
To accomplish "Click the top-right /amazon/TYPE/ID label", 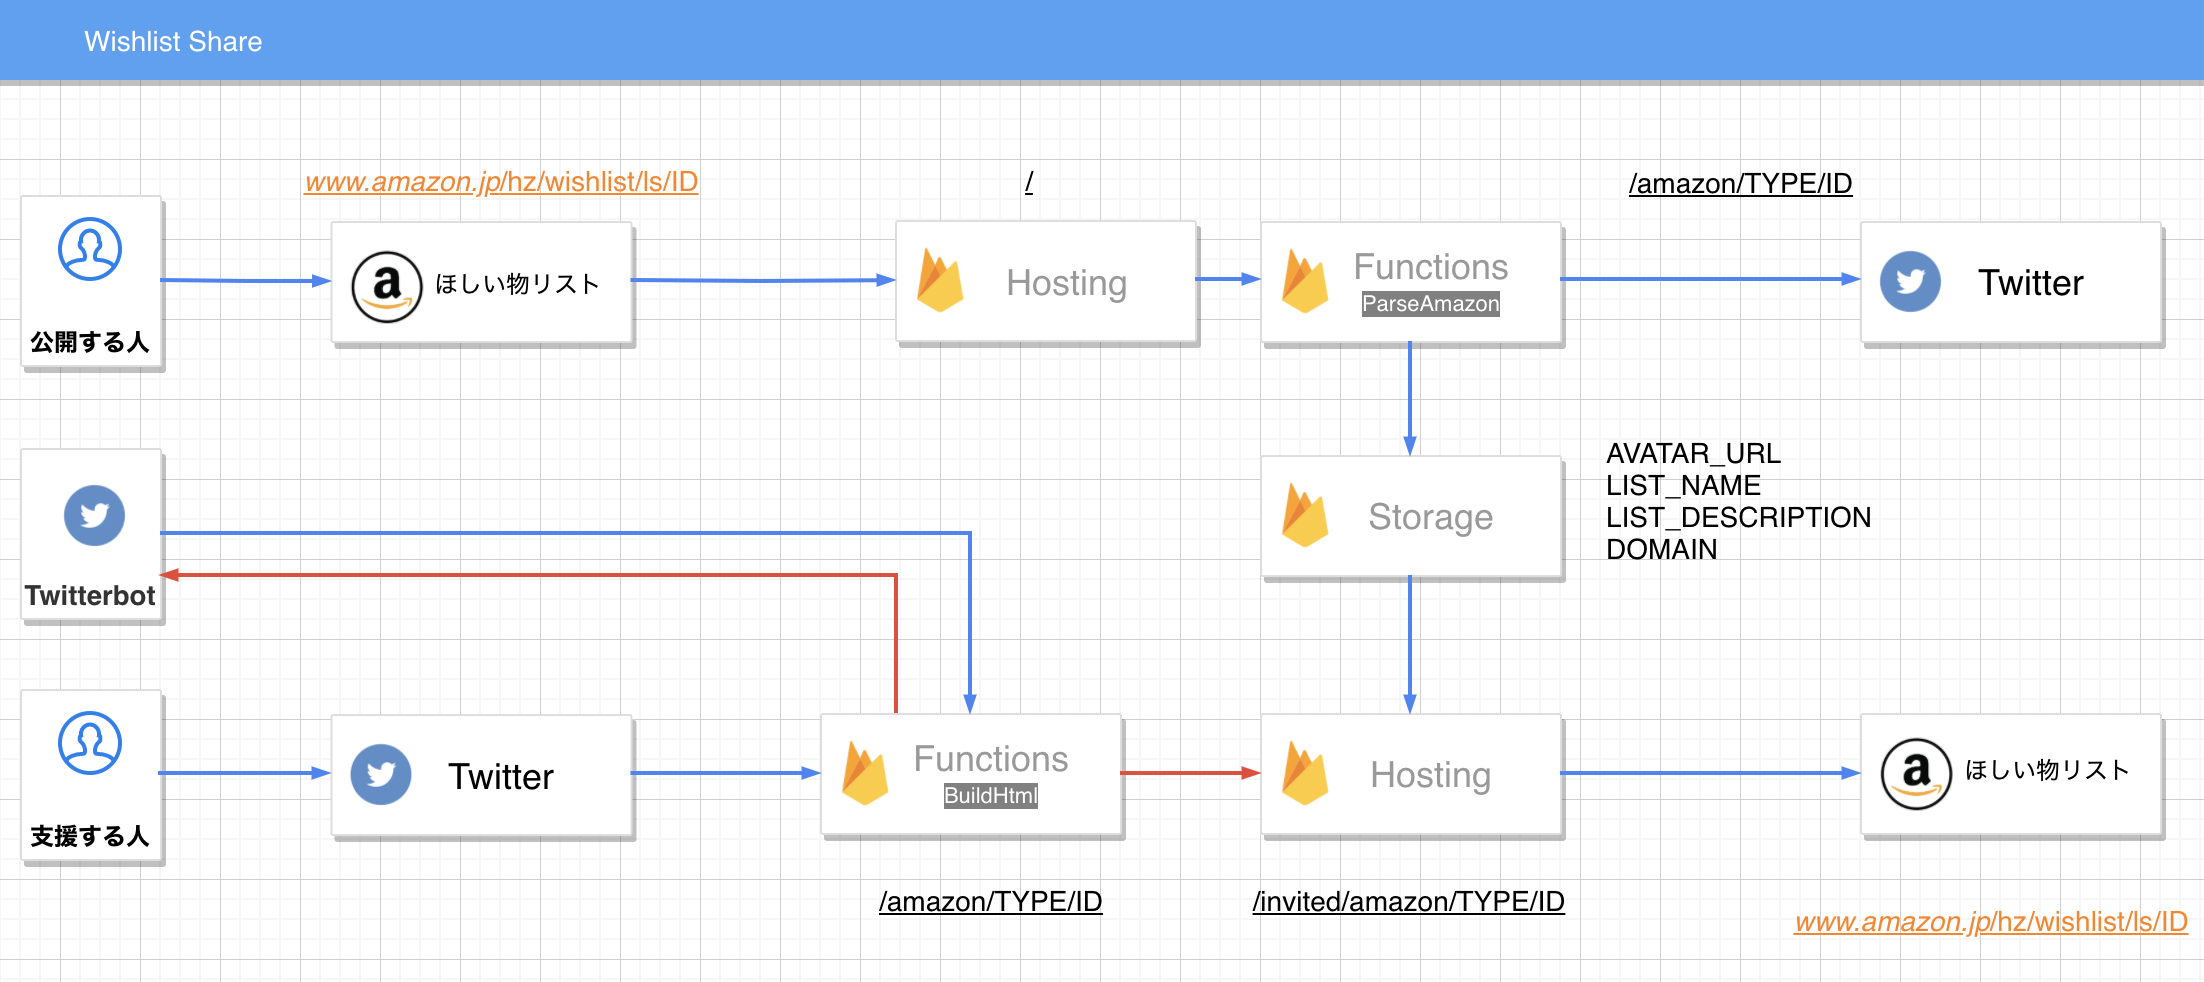I will click(x=1740, y=184).
